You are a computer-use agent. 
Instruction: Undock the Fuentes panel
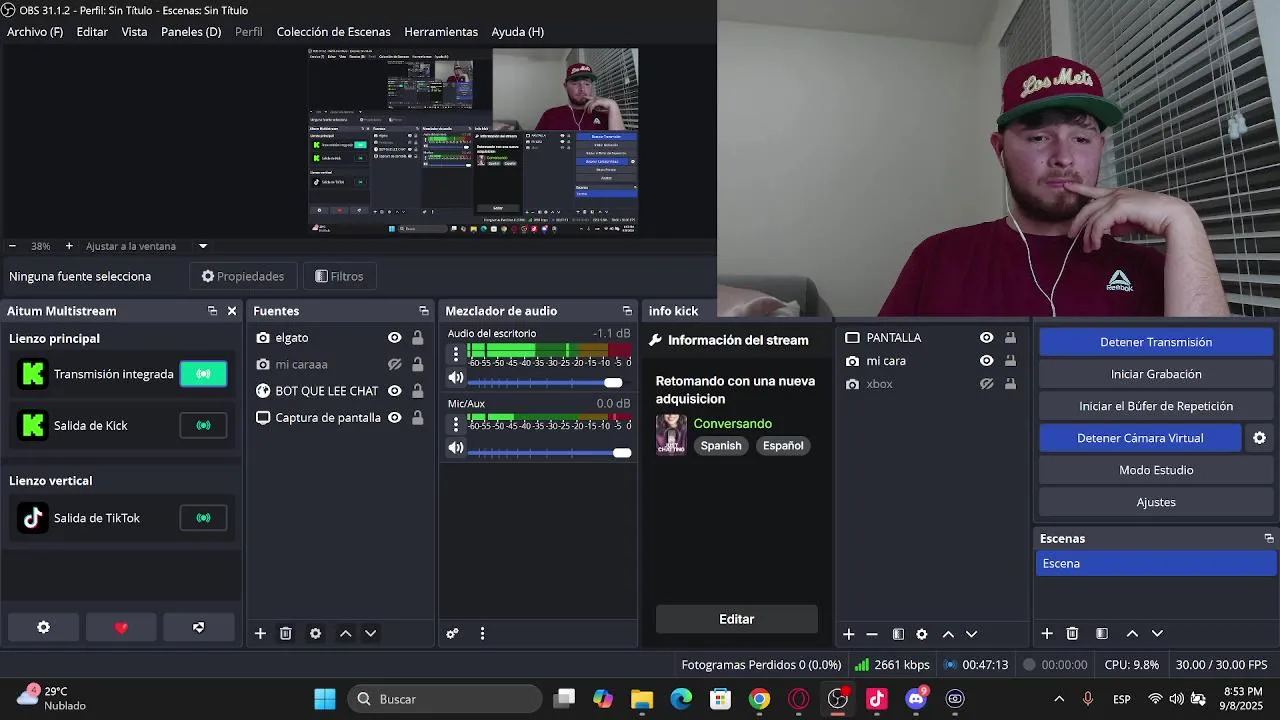424,311
